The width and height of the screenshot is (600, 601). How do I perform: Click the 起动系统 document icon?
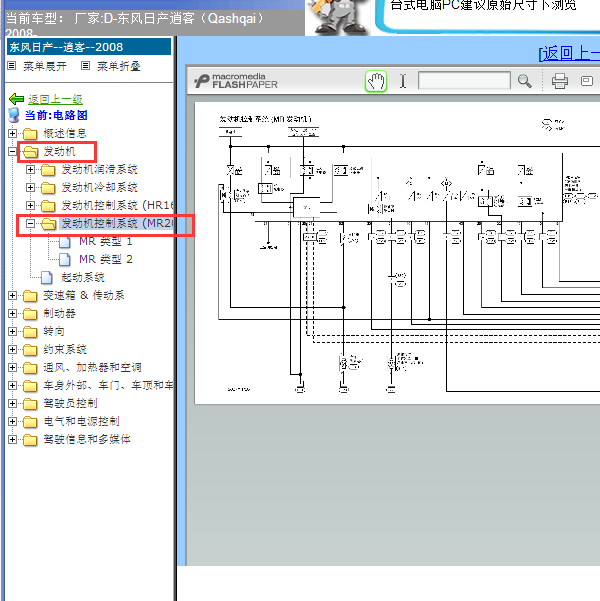pyautogui.click(x=47, y=278)
